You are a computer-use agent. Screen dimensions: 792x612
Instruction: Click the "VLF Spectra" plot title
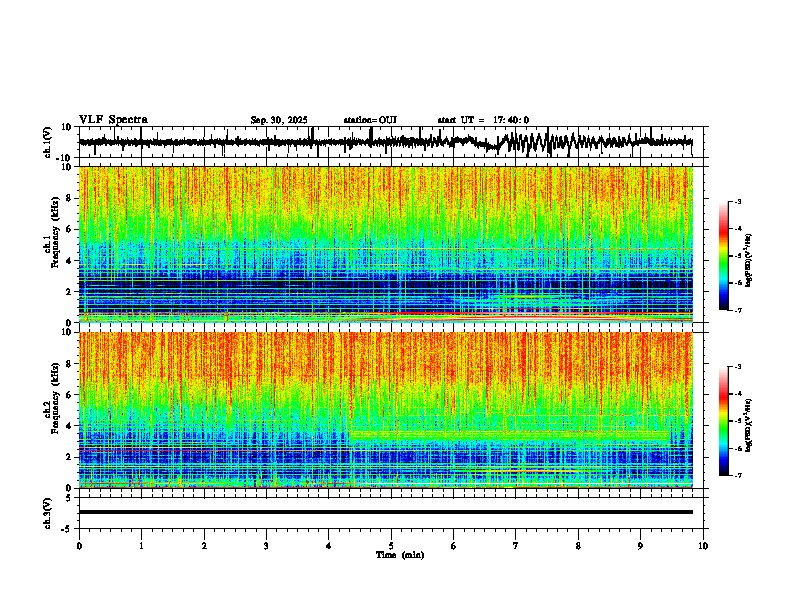click(x=113, y=120)
